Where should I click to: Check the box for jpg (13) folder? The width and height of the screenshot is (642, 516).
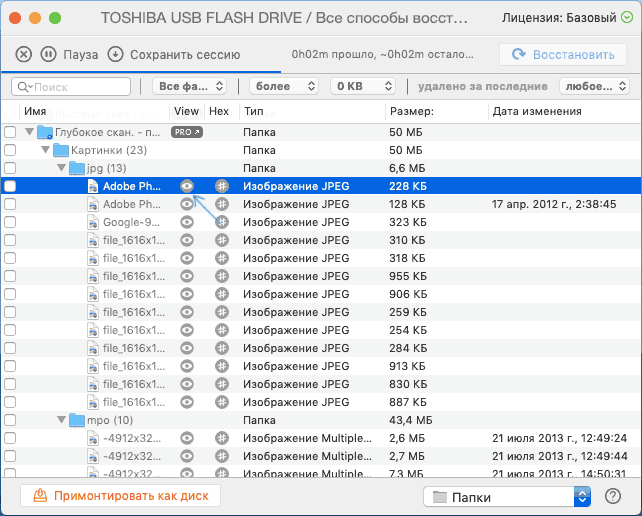click(x=10, y=168)
